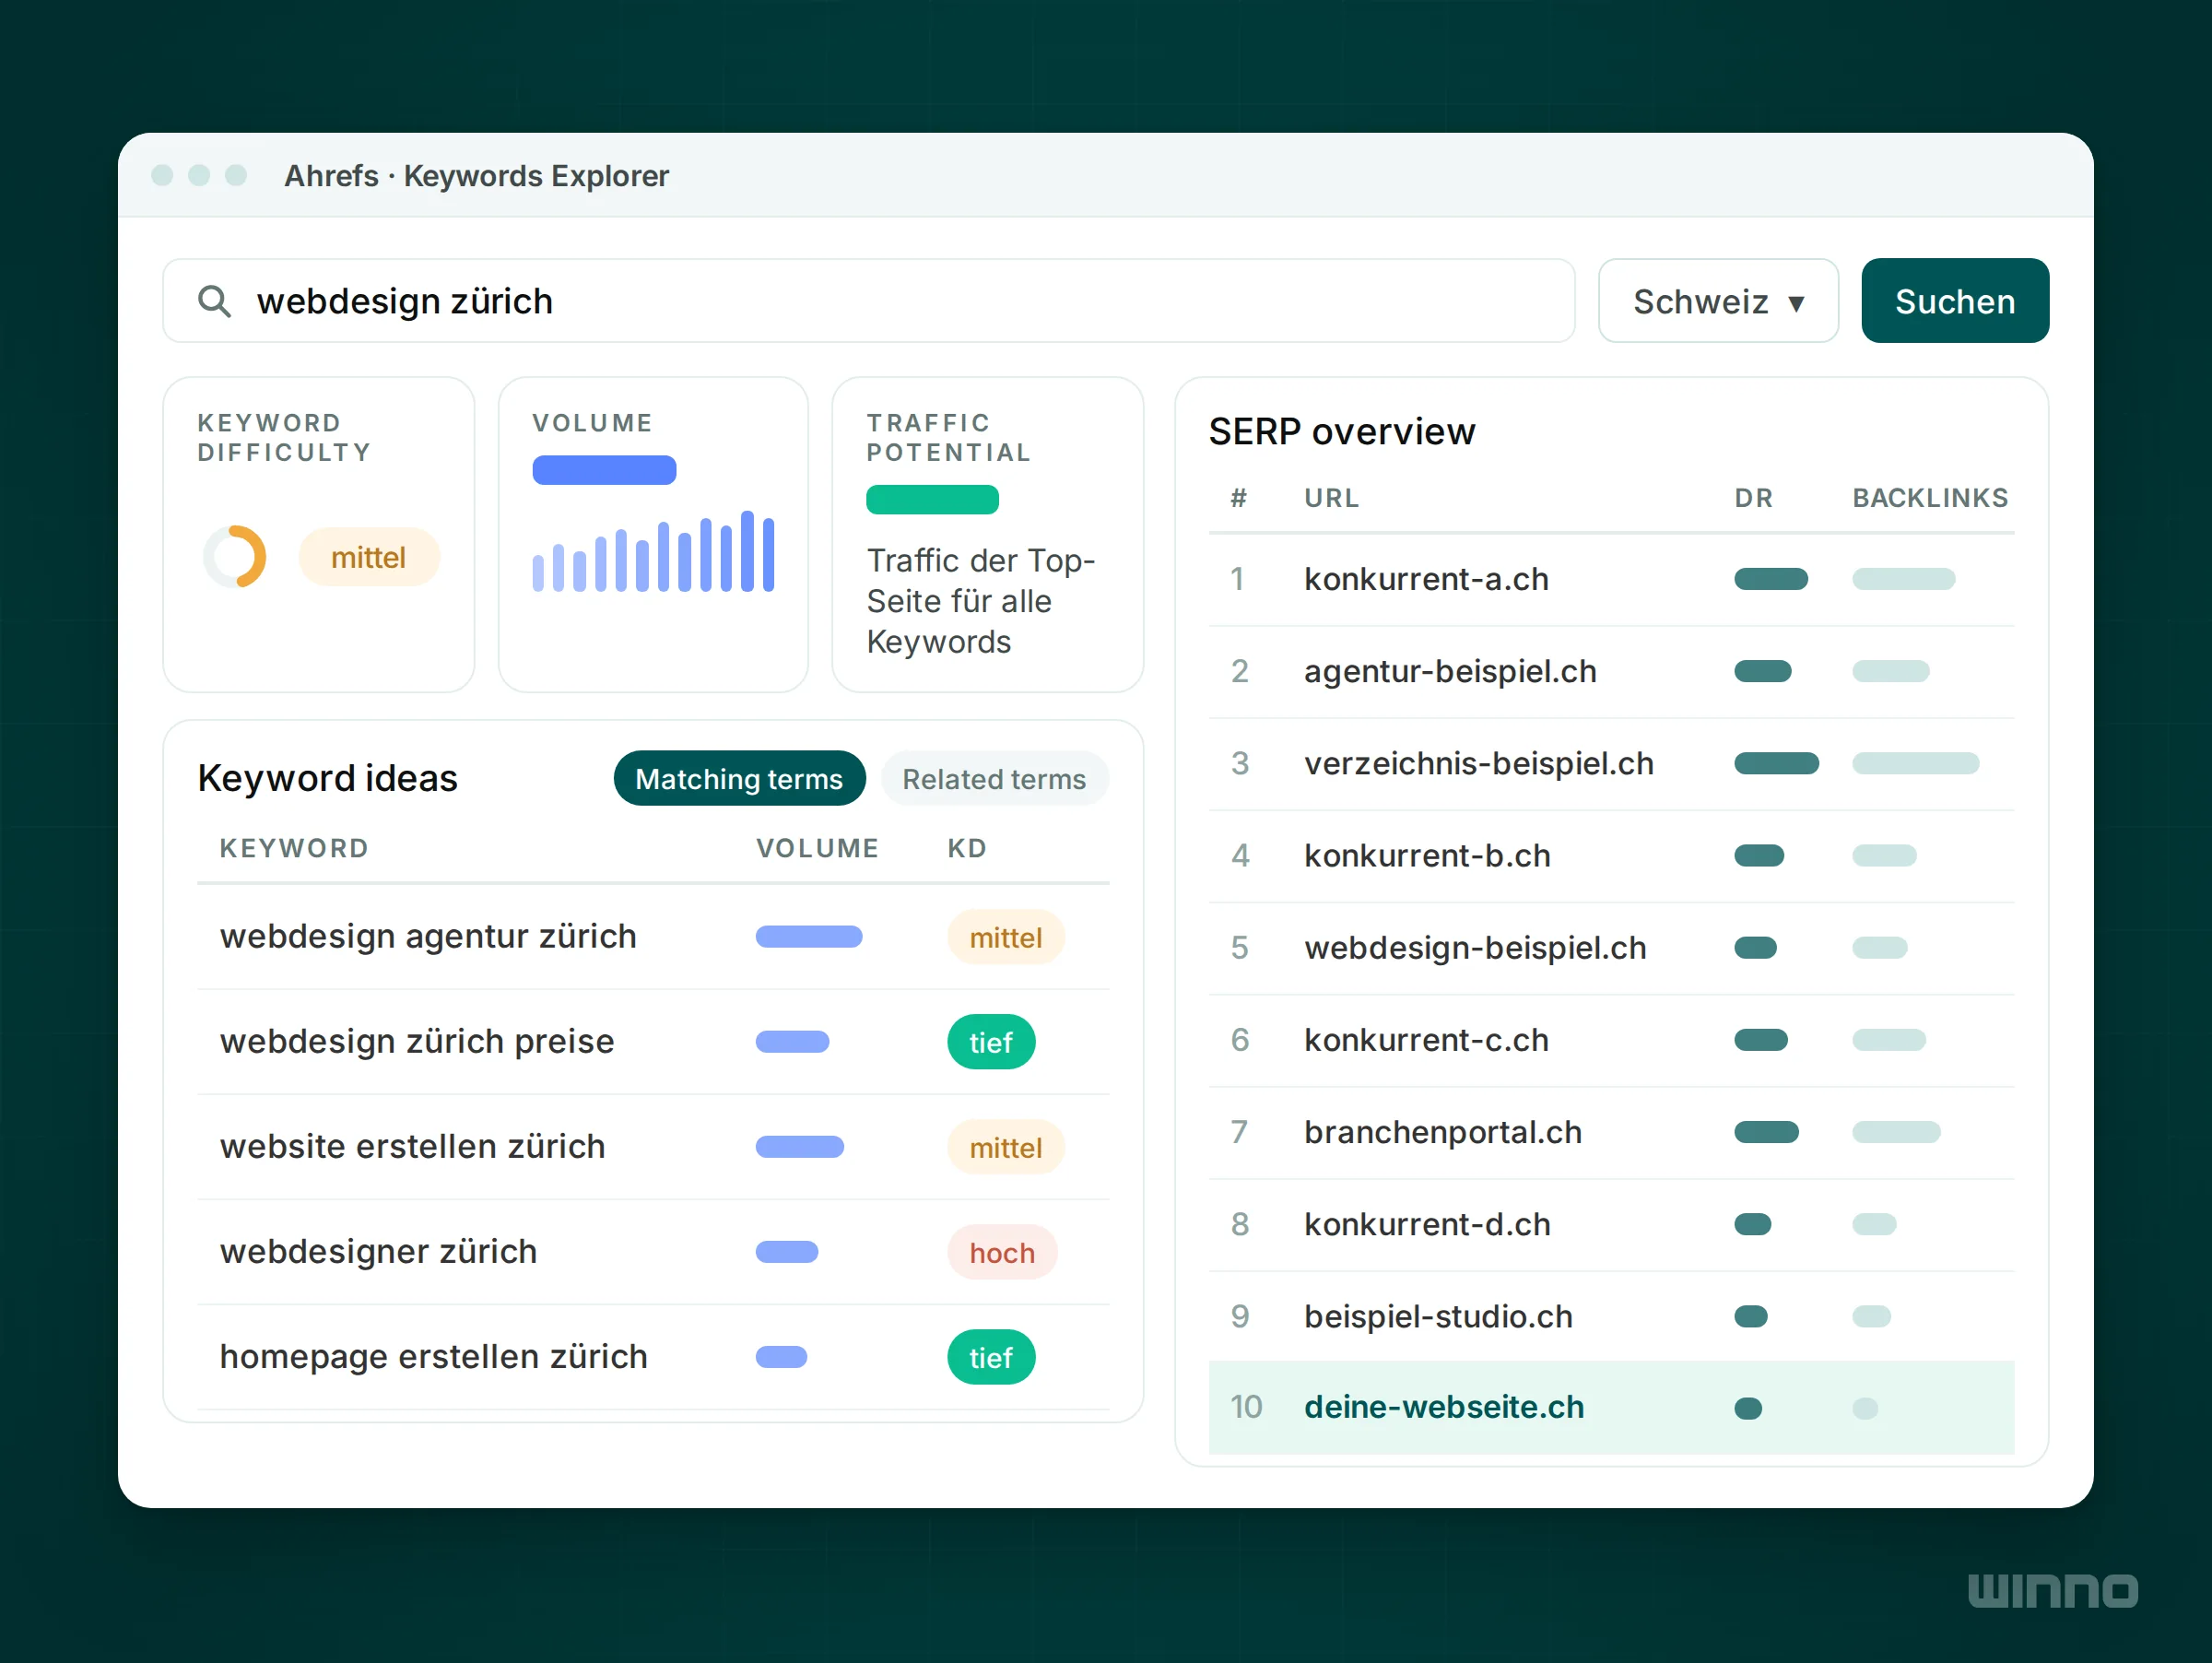Click the green traffic potential bar
2212x1663 pixels.
point(932,499)
